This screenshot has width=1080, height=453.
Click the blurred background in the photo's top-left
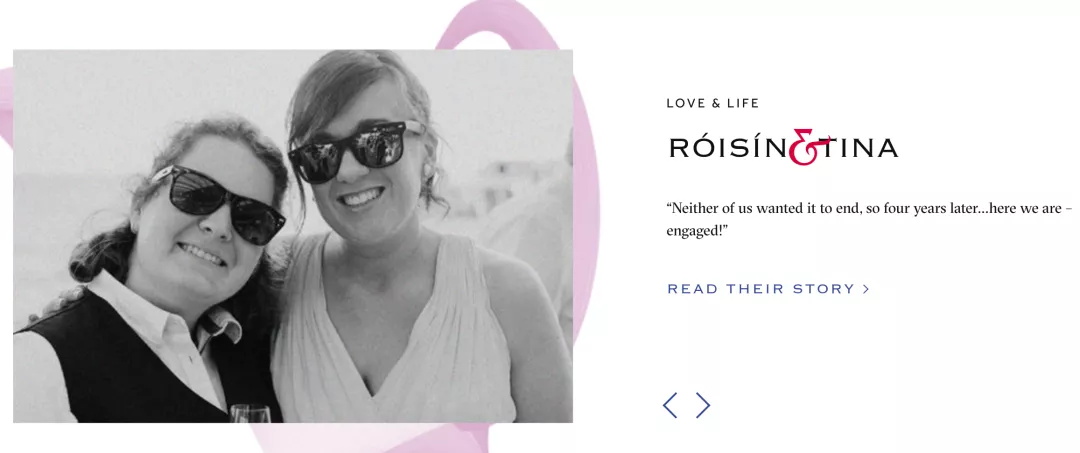tap(76, 103)
